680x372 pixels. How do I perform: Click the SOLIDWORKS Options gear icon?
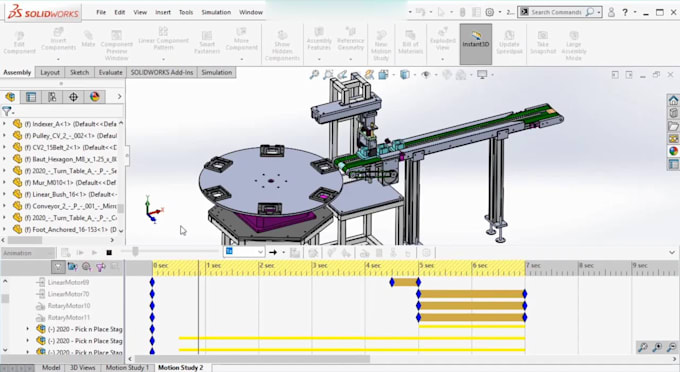click(x=490, y=12)
